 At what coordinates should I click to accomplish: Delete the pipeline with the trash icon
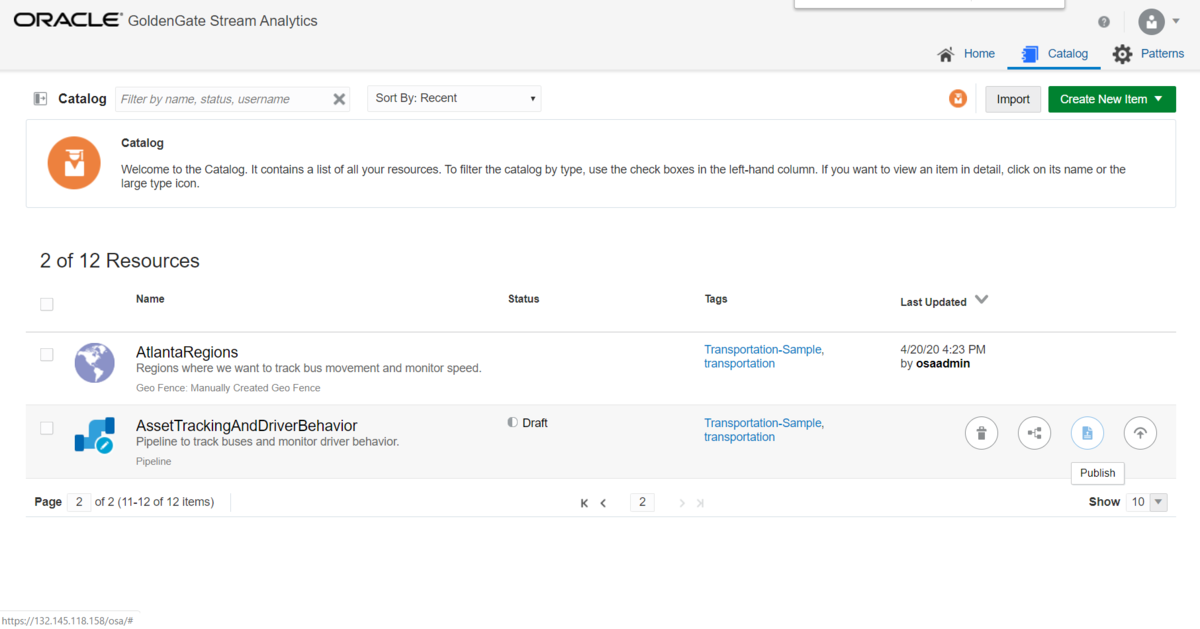pyautogui.click(x=982, y=433)
